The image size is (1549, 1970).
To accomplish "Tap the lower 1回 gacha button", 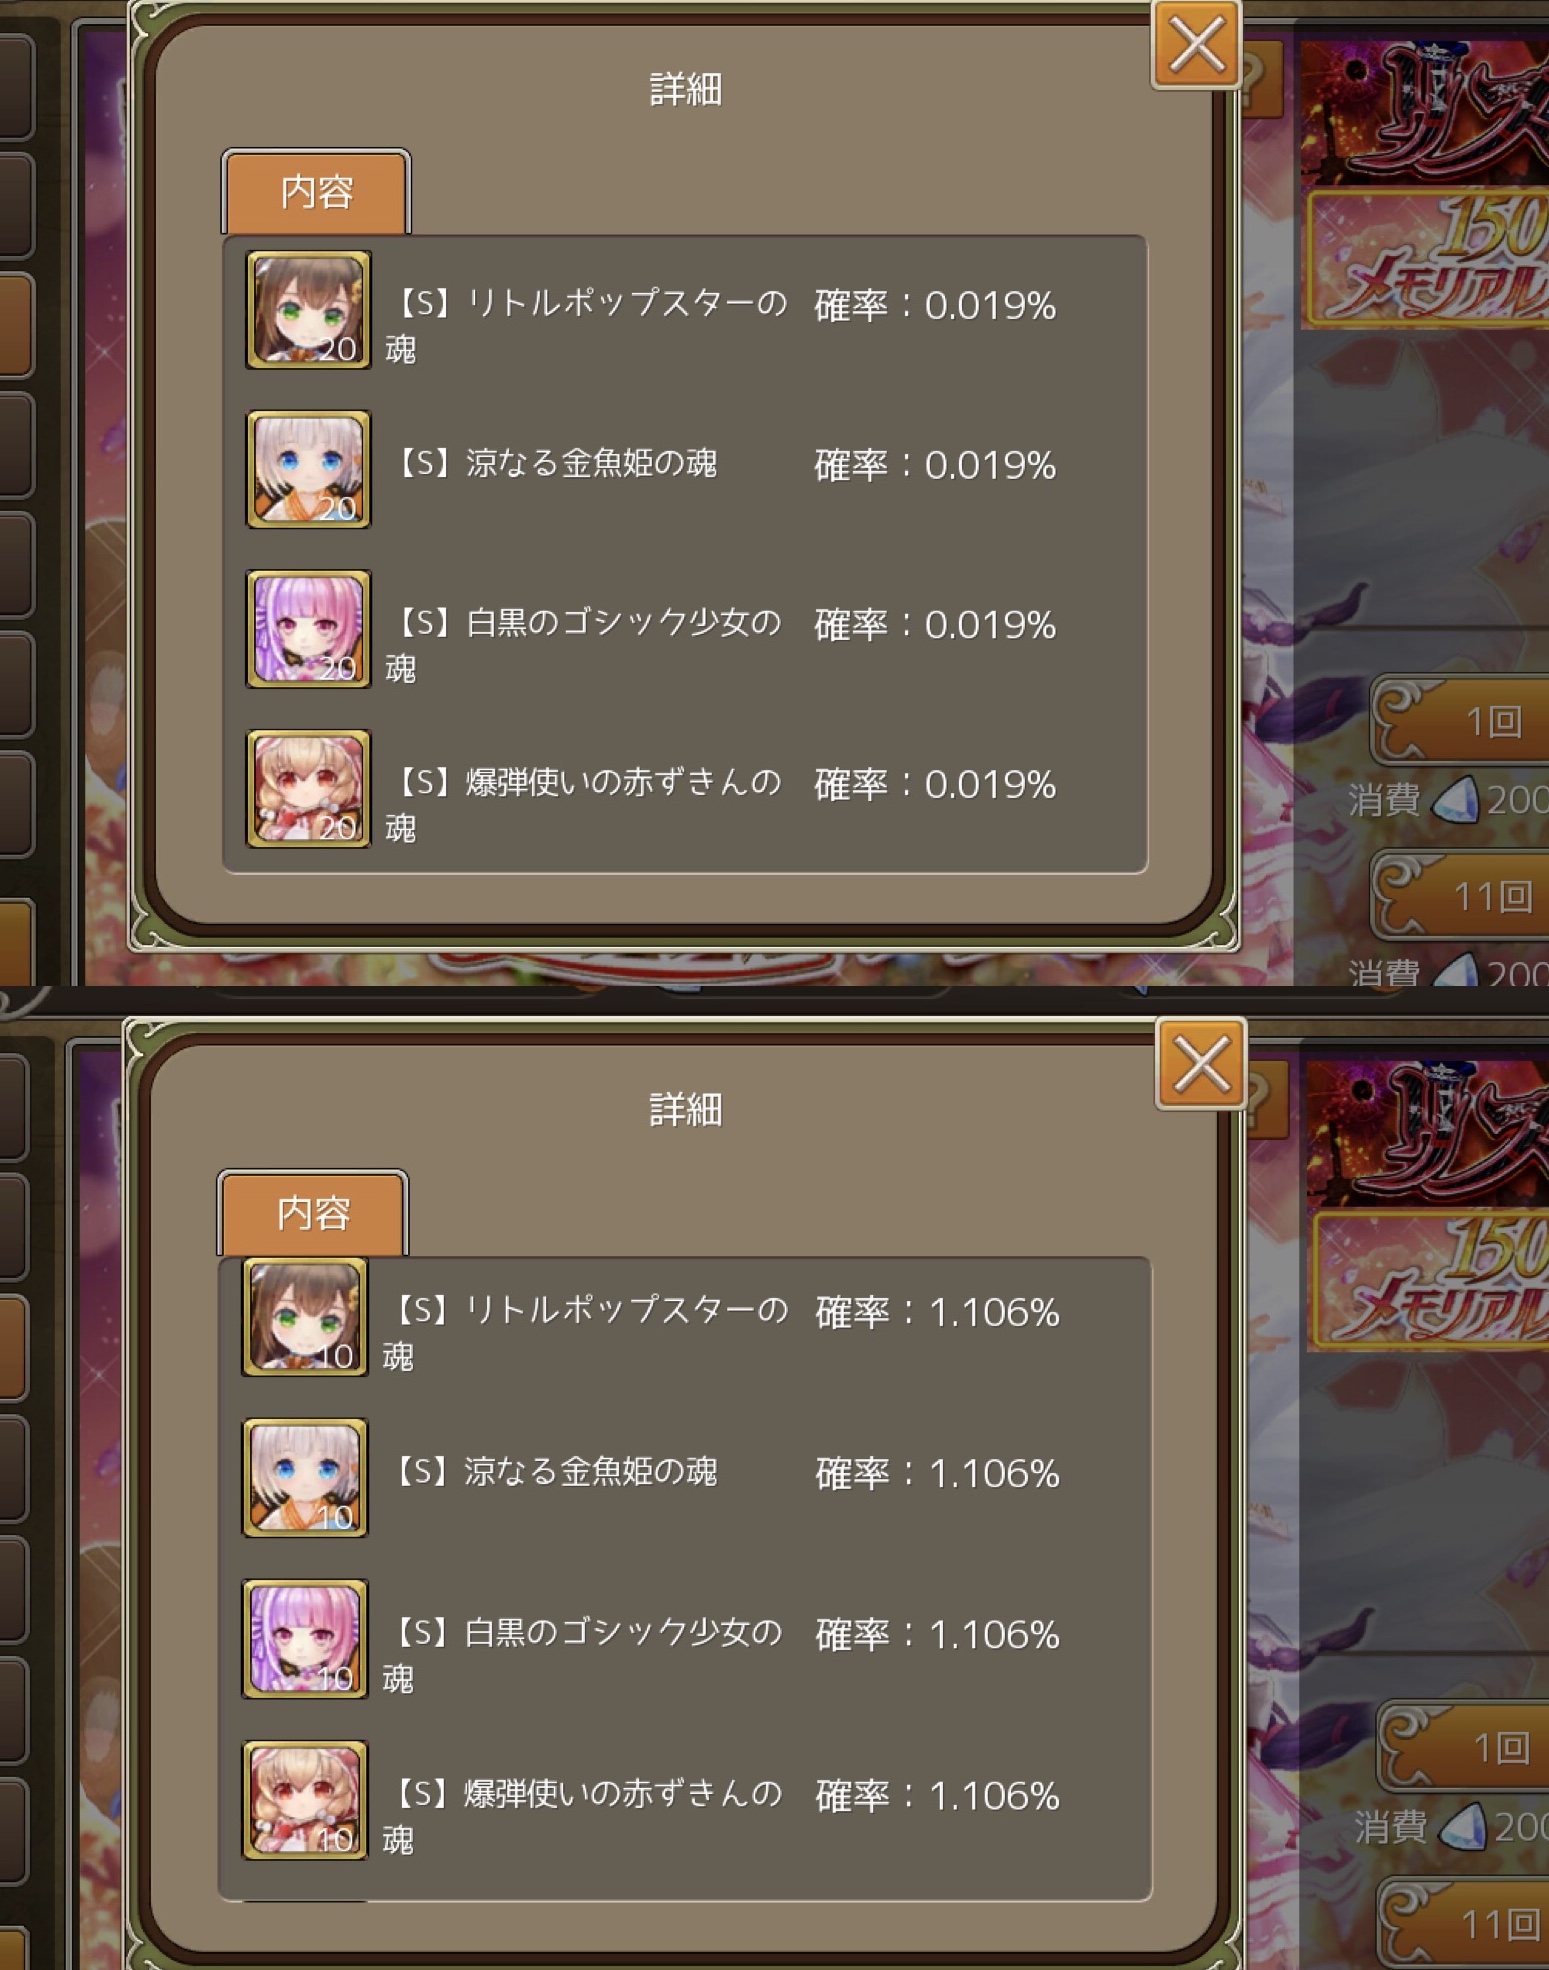I will click(x=1465, y=1746).
